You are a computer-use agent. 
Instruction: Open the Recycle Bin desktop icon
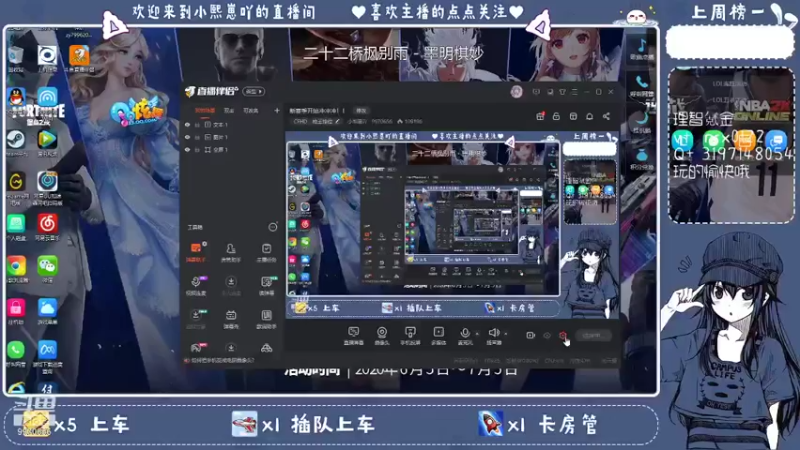pyautogui.click(x=16, y=58)
